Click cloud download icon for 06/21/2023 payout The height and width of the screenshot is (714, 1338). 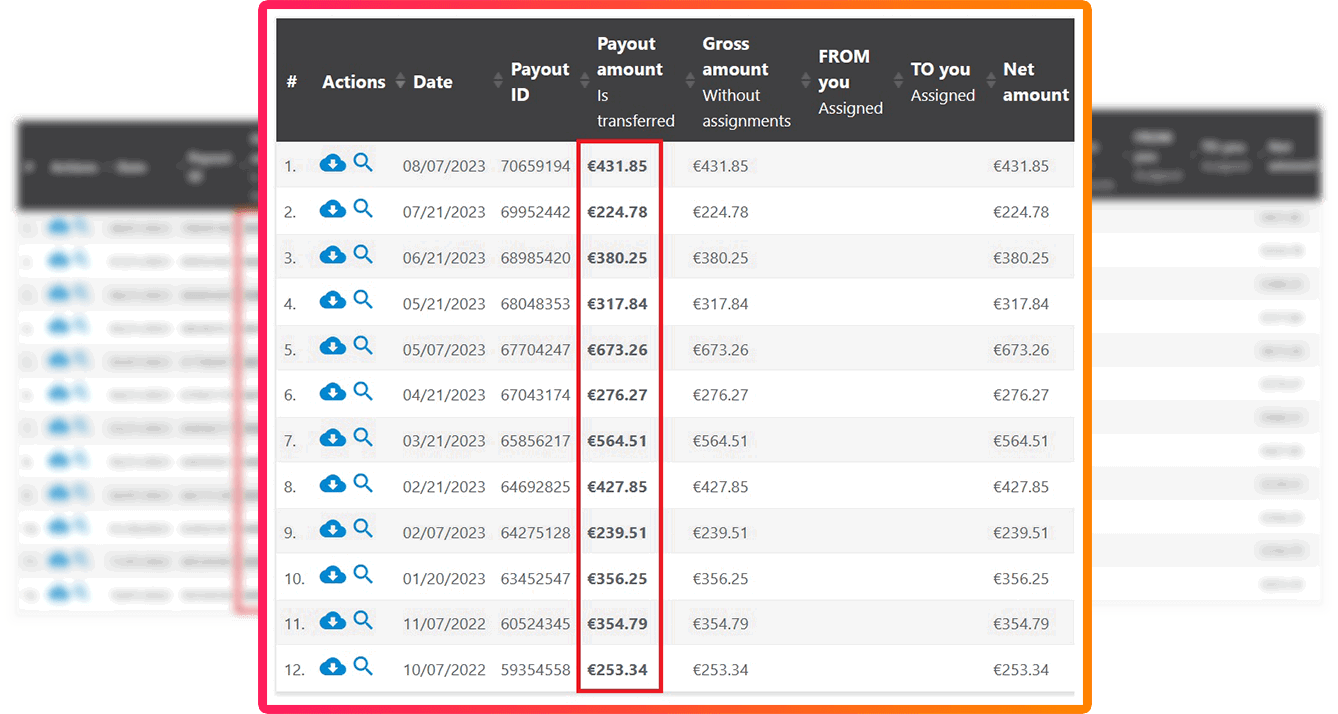pos(332,256)
